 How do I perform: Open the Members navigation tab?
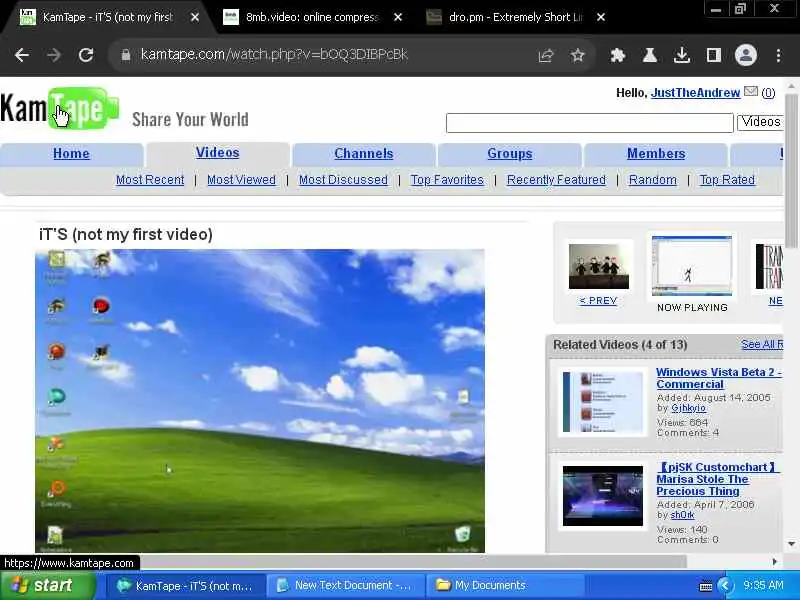point(656,154)
